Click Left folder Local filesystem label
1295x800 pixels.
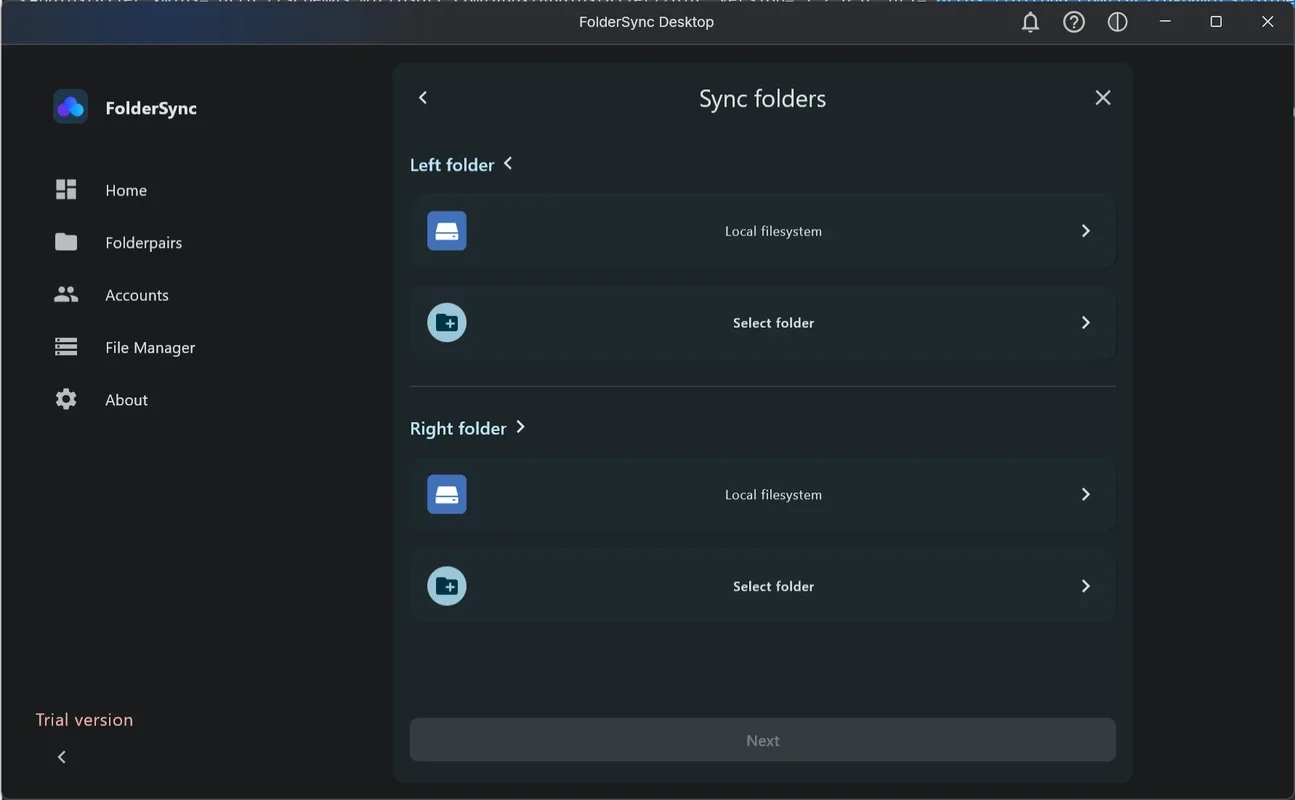coord(773,231)
